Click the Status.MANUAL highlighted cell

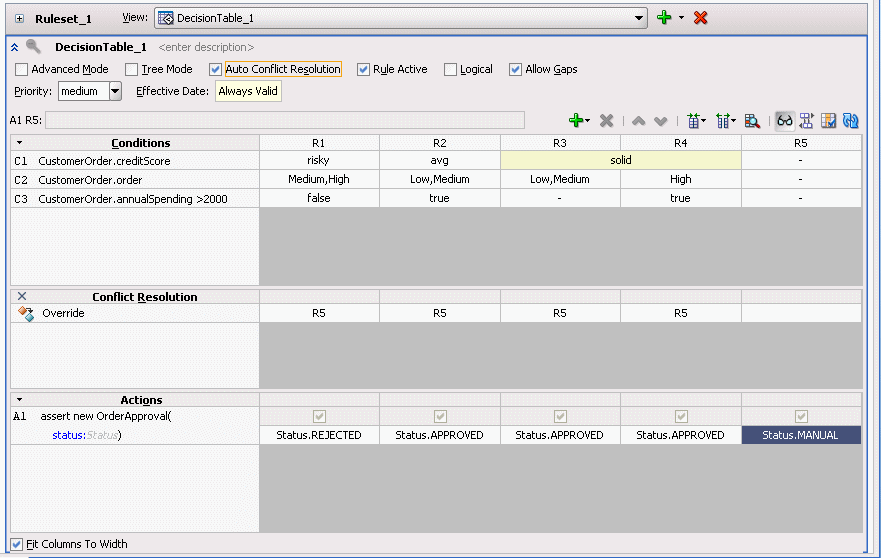point(801,435)
